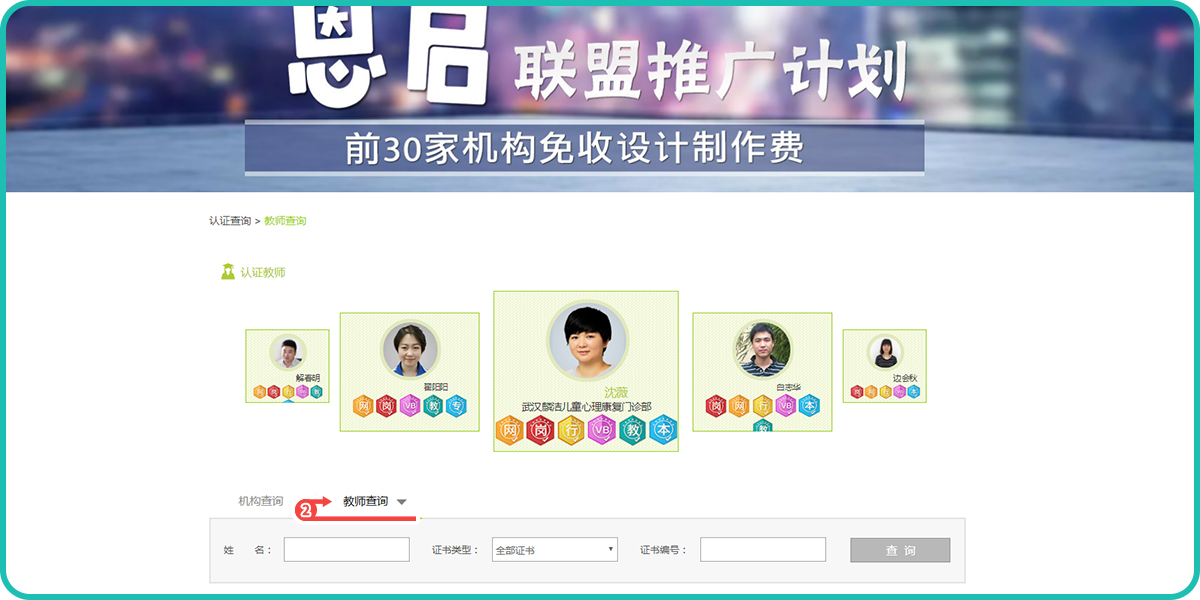Click the purple VB badge under 沈薇
1200x600 pixels.
coord(601,430)
